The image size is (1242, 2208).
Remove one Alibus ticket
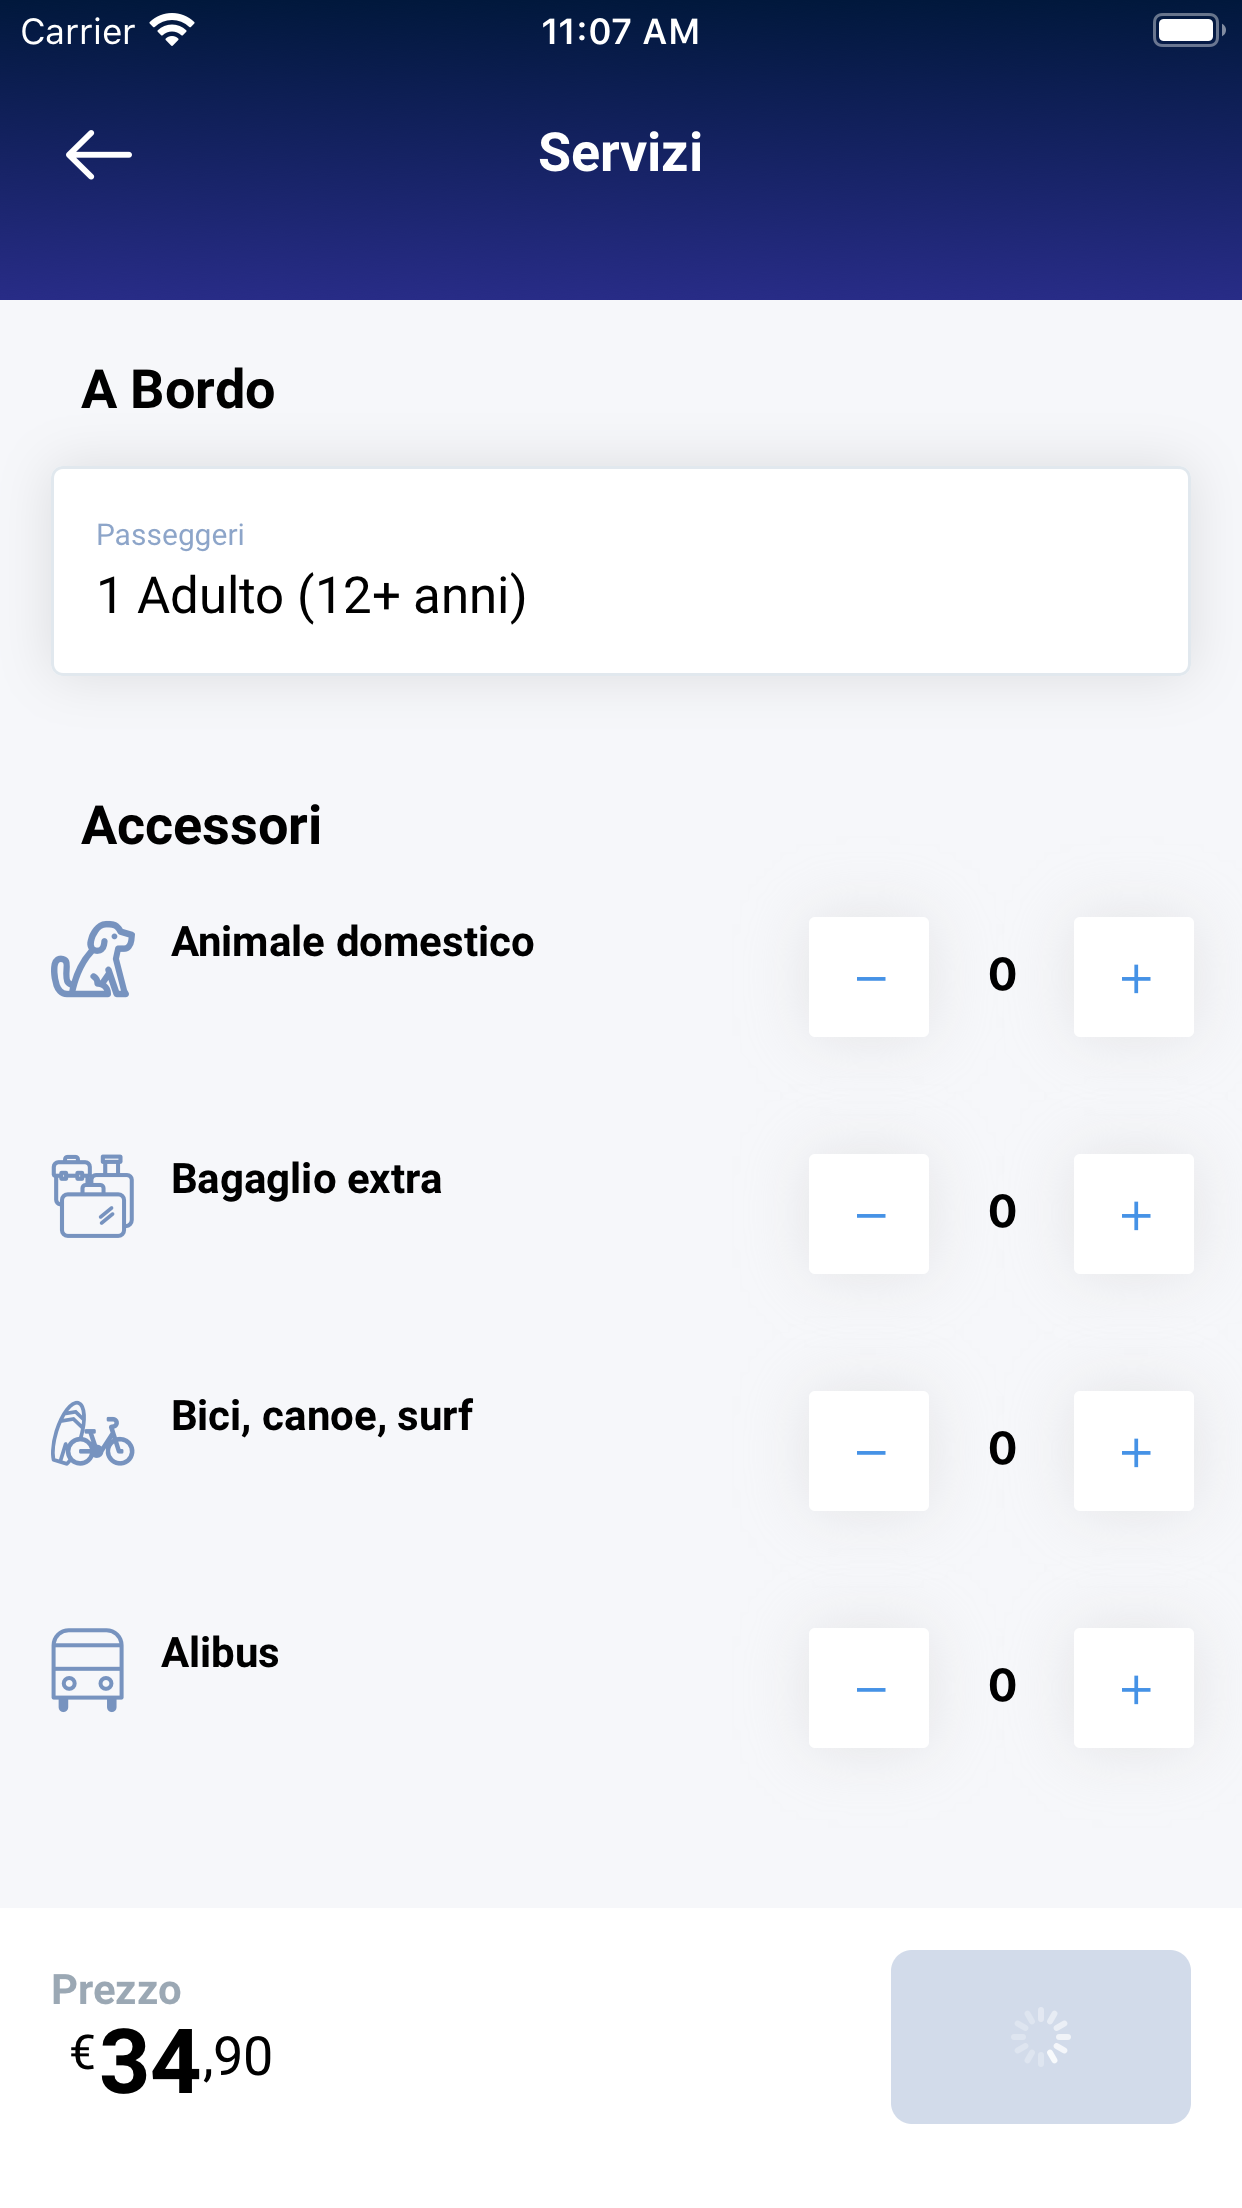click(869, 1688)
